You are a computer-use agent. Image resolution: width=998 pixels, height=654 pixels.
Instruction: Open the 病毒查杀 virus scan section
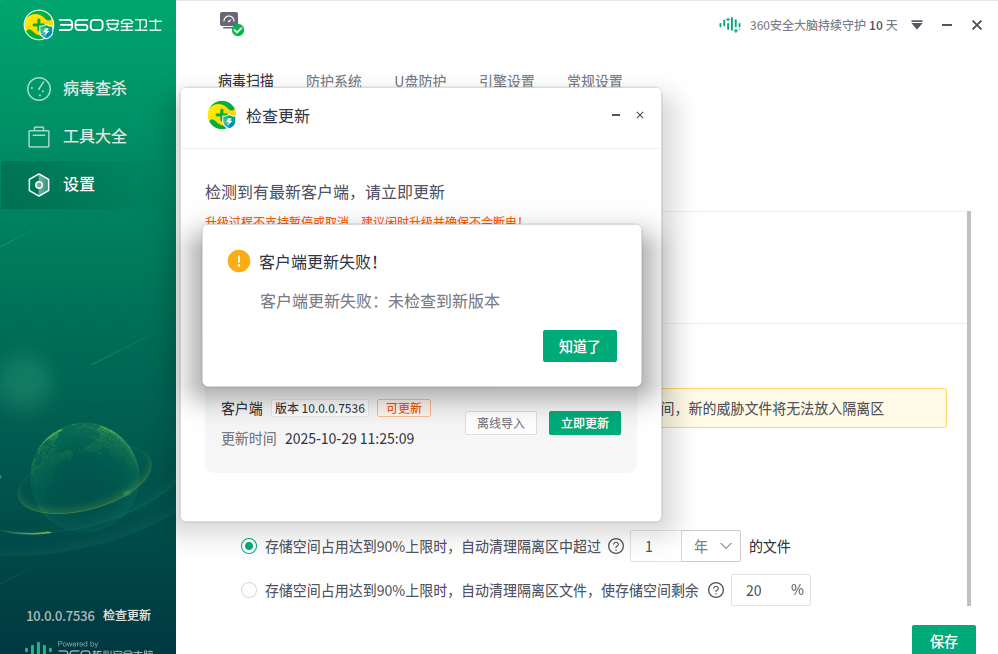pyautogui.click(x=77, y=88)
